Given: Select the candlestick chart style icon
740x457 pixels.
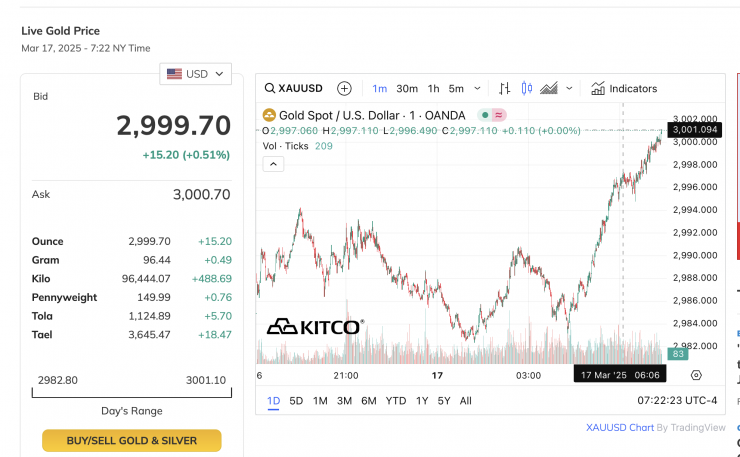Looking at the screenshot, I should pyautogui.click(x=526, y=88).
